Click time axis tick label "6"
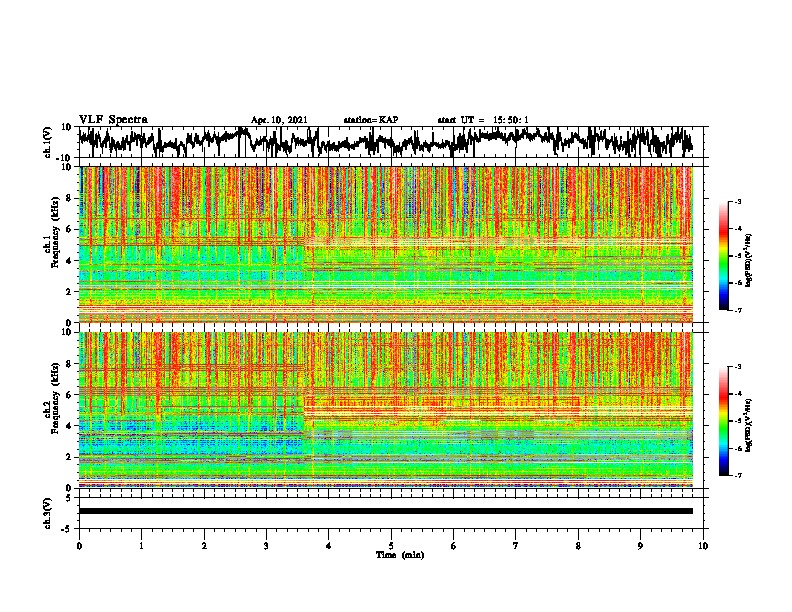 pyautogui.click(x=454, y=546)
